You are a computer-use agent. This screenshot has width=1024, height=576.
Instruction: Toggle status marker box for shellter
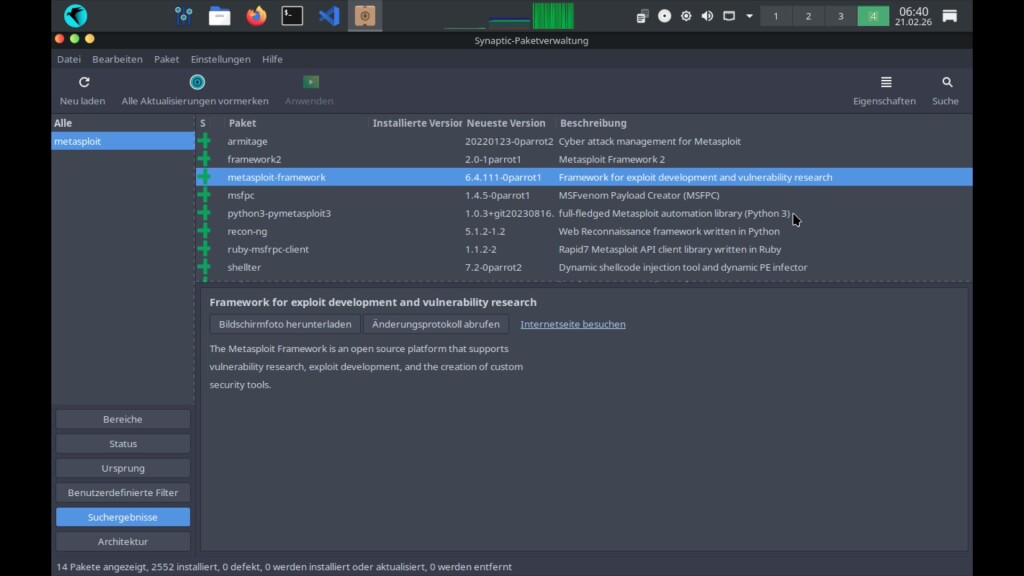[205, 268]
